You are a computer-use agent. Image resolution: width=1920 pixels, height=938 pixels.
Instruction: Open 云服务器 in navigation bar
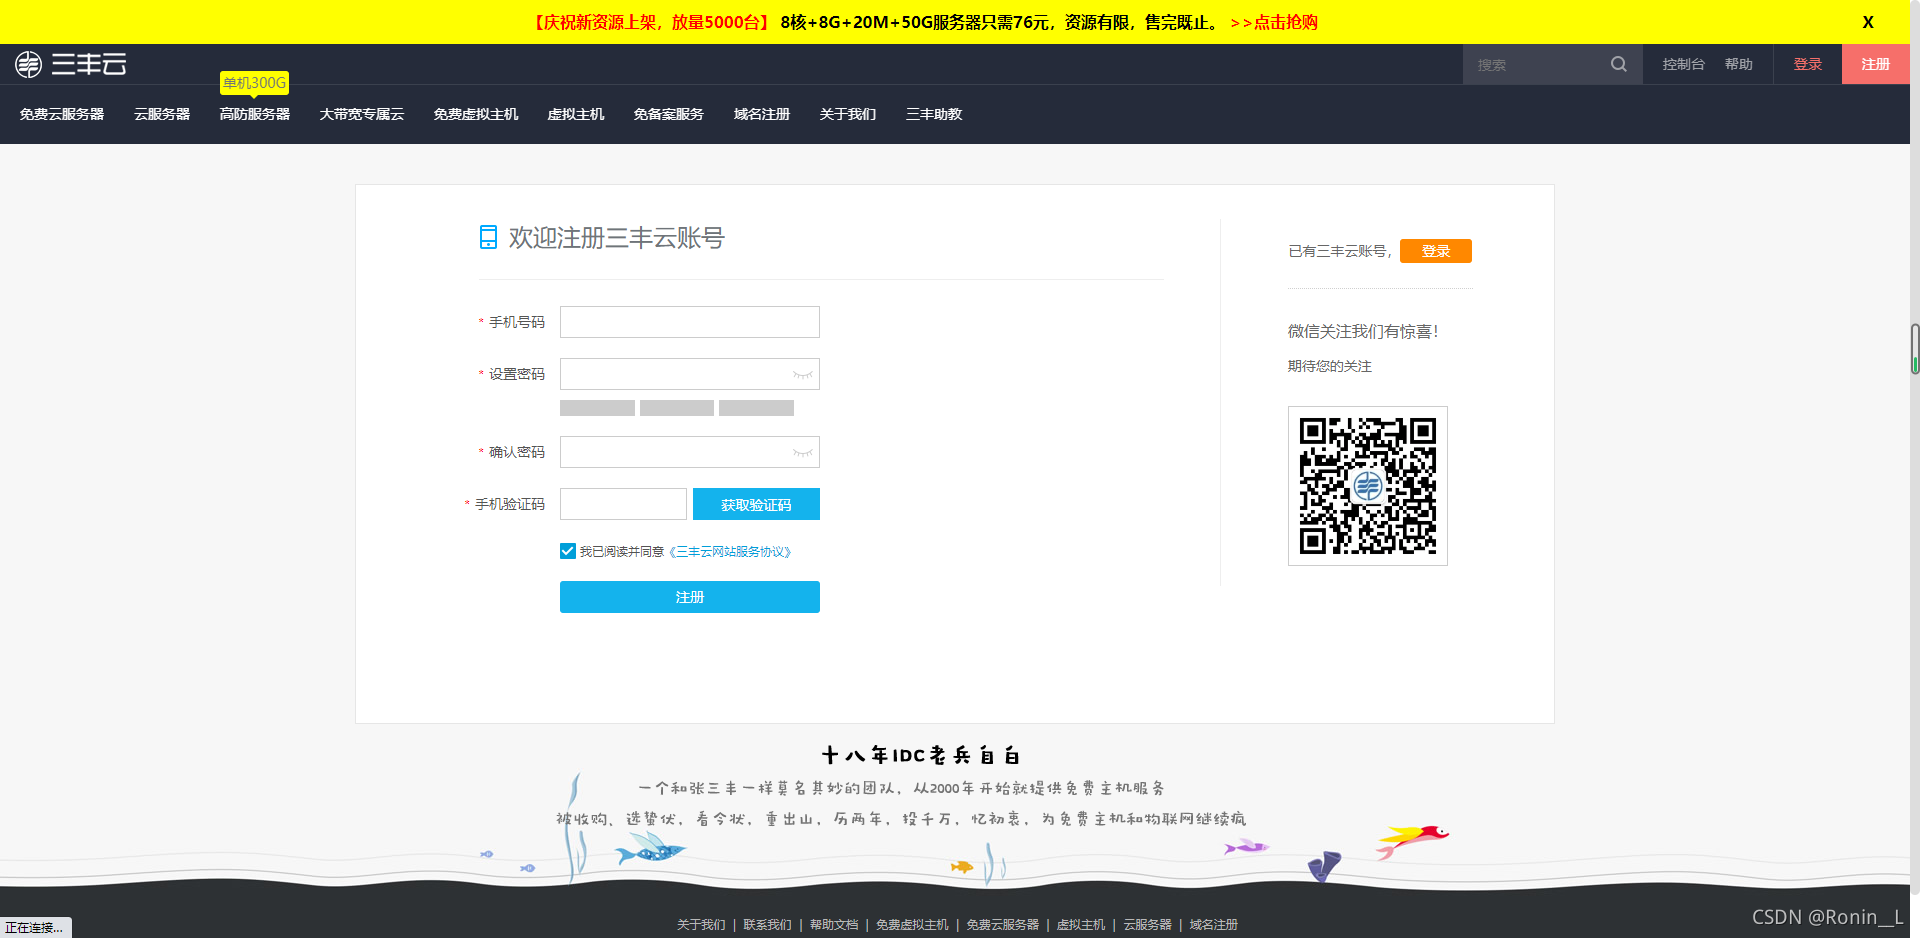pos(162,114)
